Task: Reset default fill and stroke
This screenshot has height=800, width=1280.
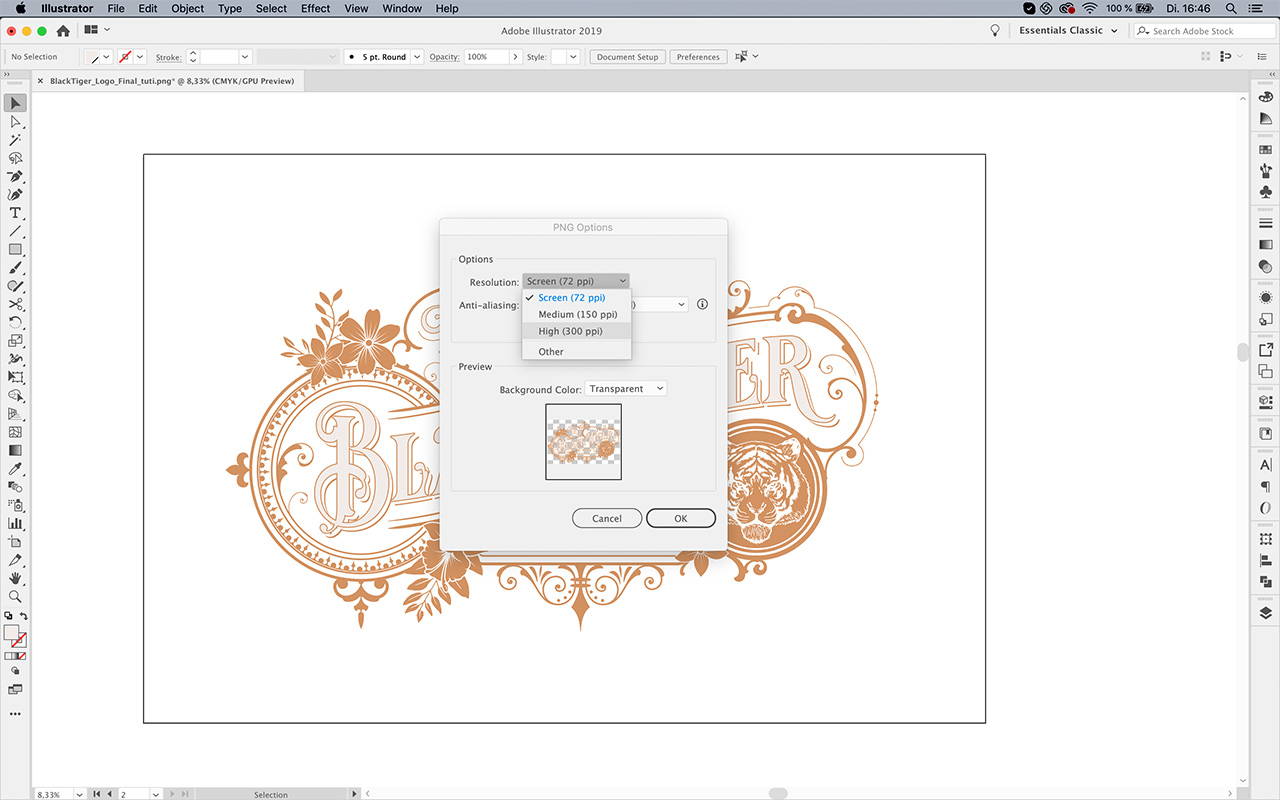Action: coord(8,616)
